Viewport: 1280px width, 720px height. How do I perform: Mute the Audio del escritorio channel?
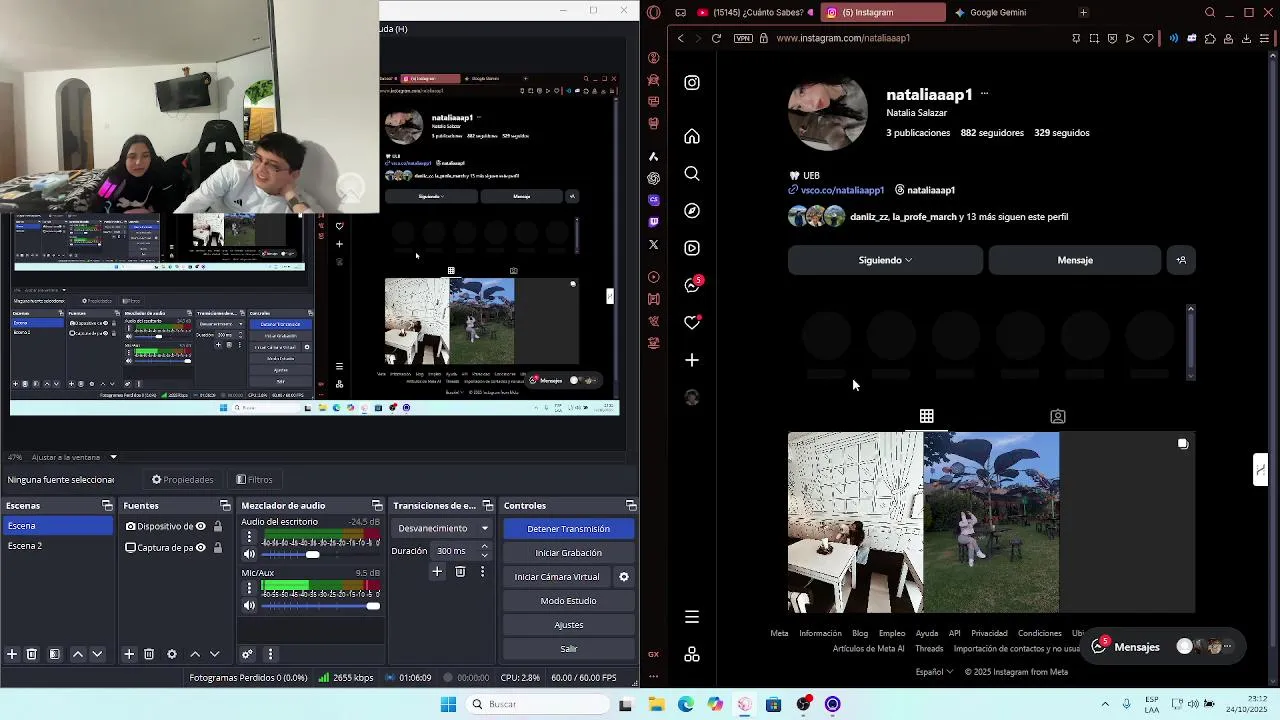pos(250,554)
